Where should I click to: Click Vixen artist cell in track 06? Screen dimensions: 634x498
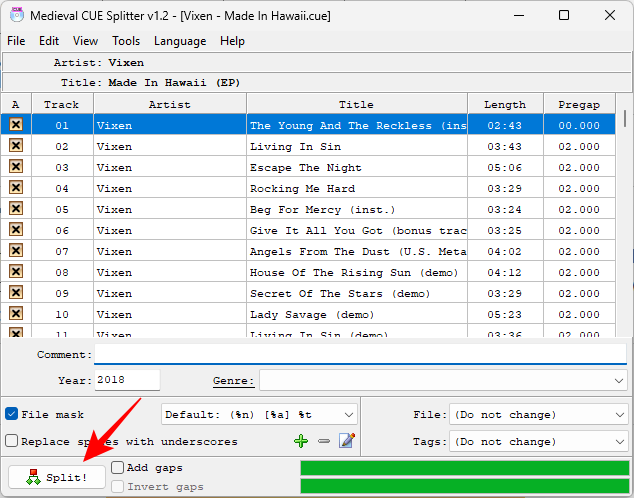(x=170, y=230)
